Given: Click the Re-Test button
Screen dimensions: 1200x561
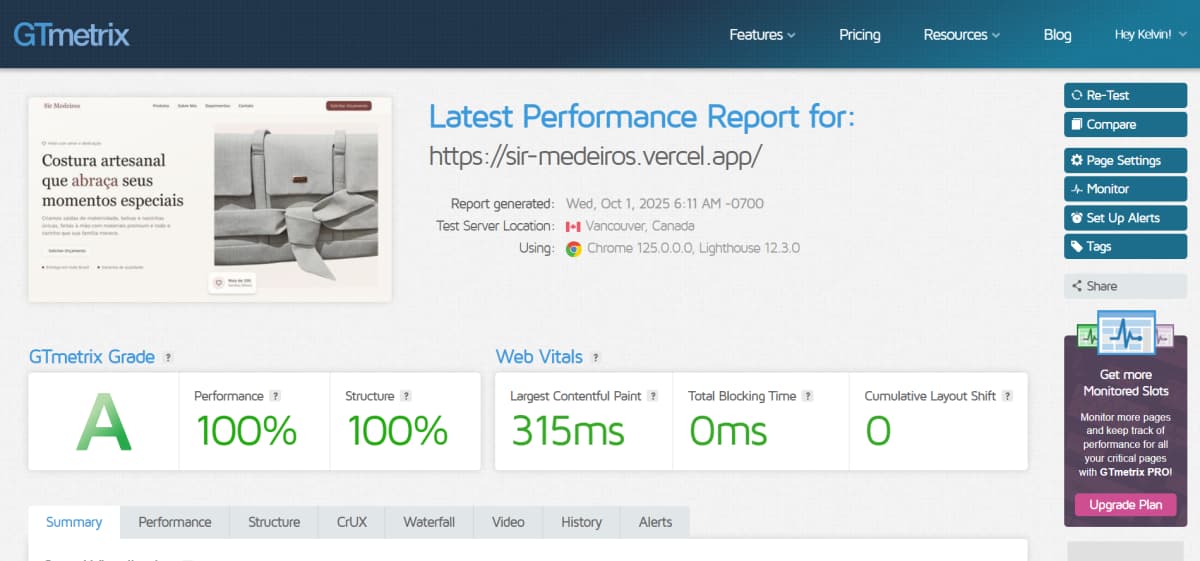Looking at the screenshot, I should pos(1125,95).
